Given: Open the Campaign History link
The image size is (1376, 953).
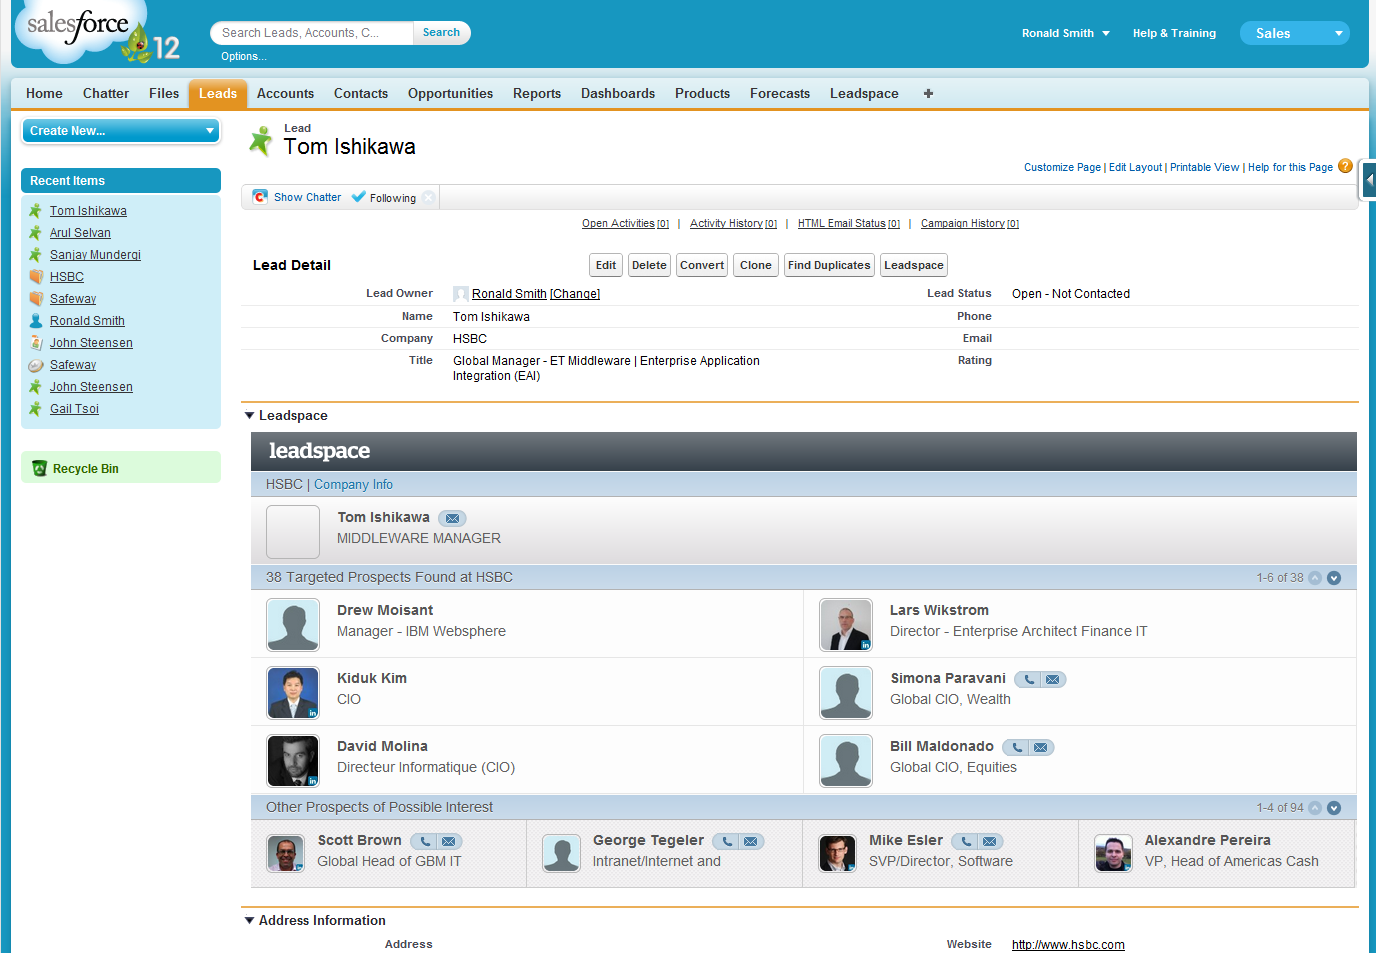Looking at the screenshot, I should (x=970, y=224).
